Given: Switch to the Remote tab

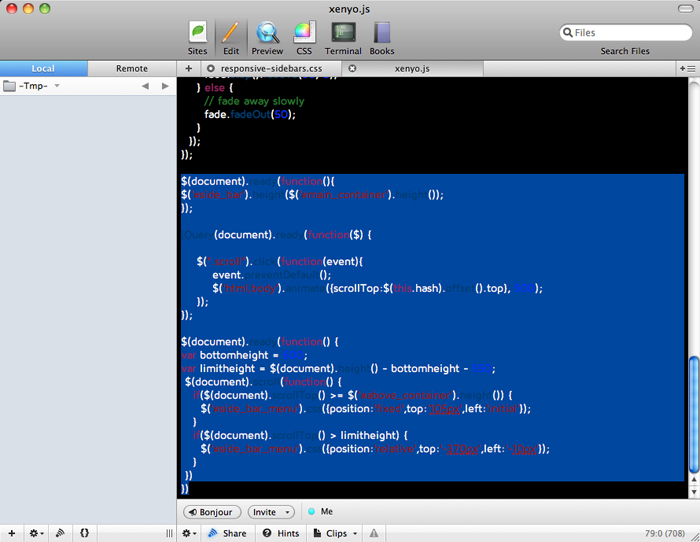Looking at the screenshot, I should [x=132, y=68].
